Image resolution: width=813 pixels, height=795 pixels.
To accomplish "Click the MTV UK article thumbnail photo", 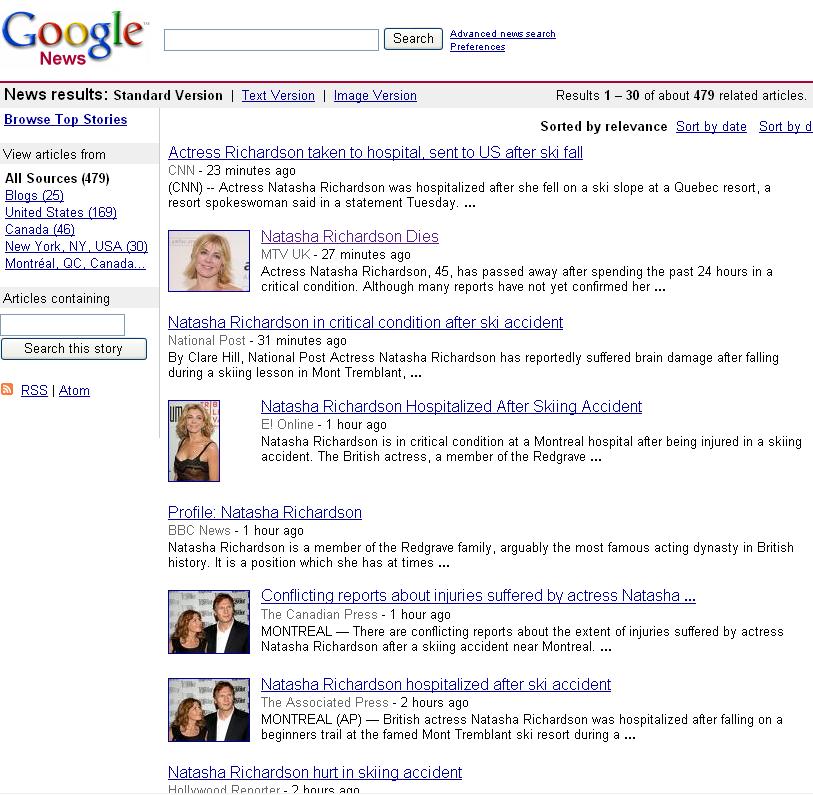I will [x=209, y=261].
